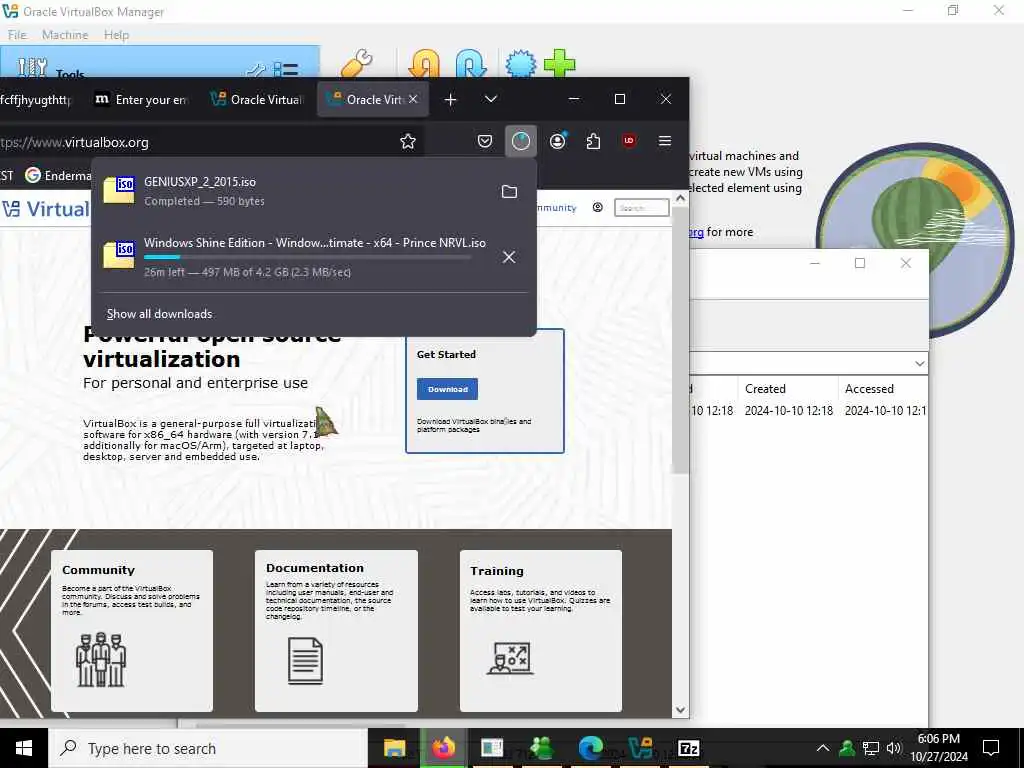Screen dimensions: 1024x768
Task: Open the network icon in the system tray
Action: click(x=871, y=748)
